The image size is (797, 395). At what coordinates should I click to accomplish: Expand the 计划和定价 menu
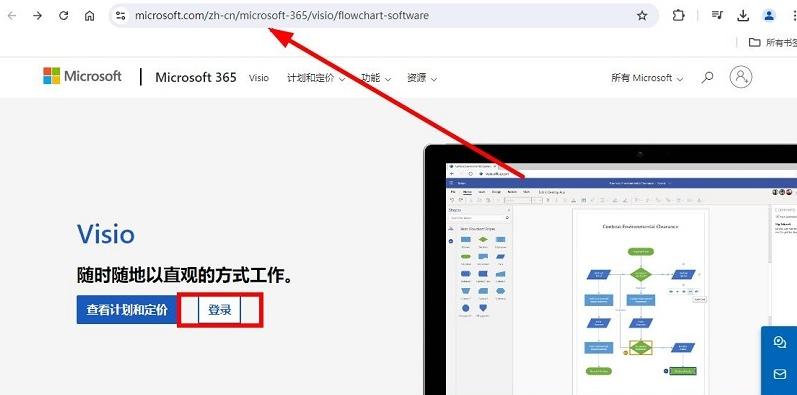tap(316, 78)
